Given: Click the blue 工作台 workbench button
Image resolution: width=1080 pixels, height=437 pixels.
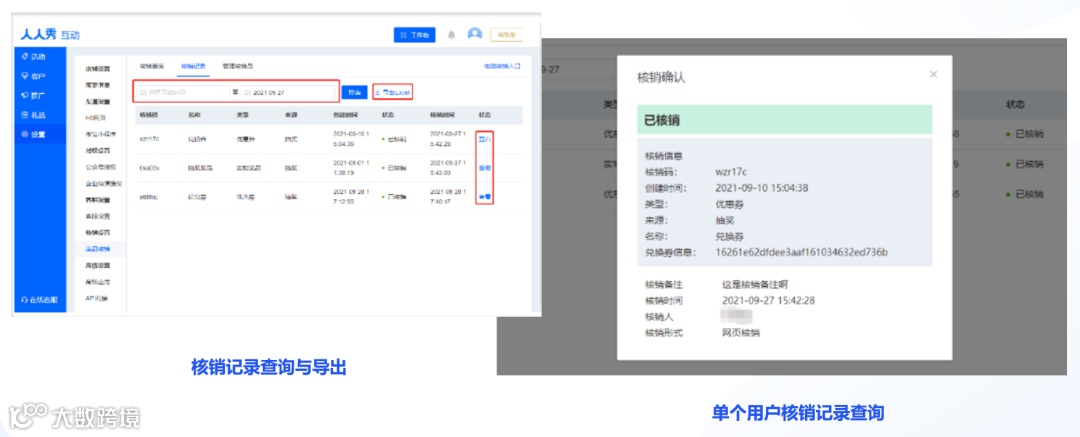Looking at the screenshot, I should [415, 34].
